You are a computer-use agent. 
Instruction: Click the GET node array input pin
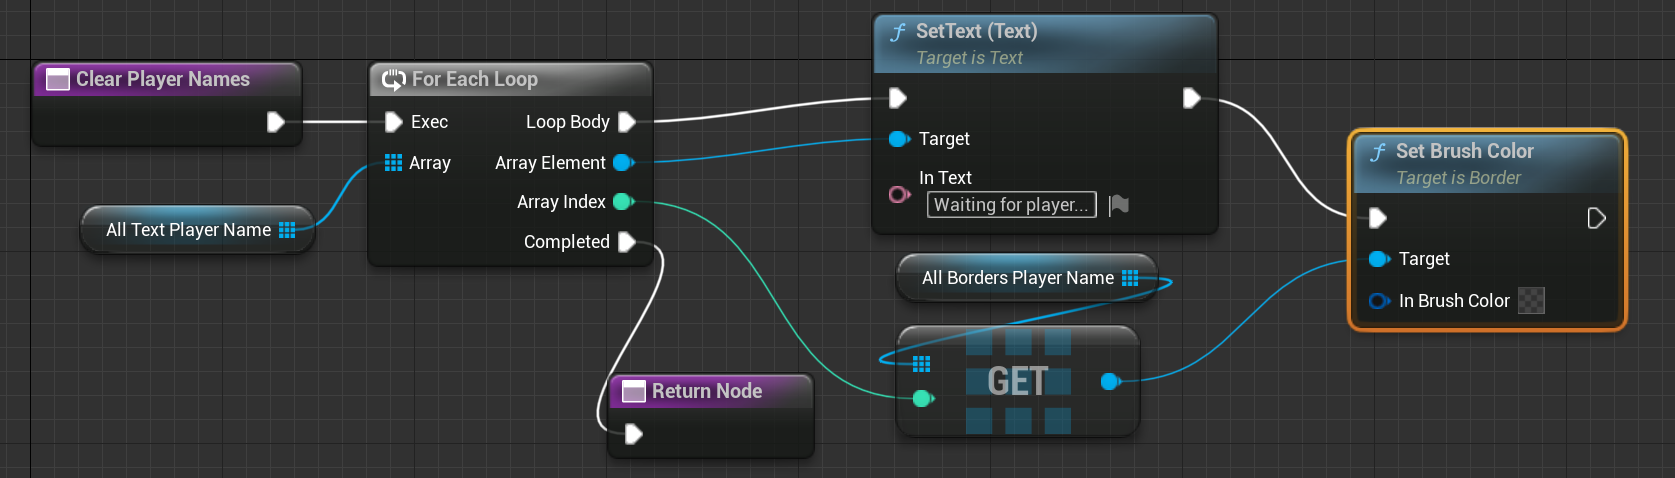tap(921, 363)
